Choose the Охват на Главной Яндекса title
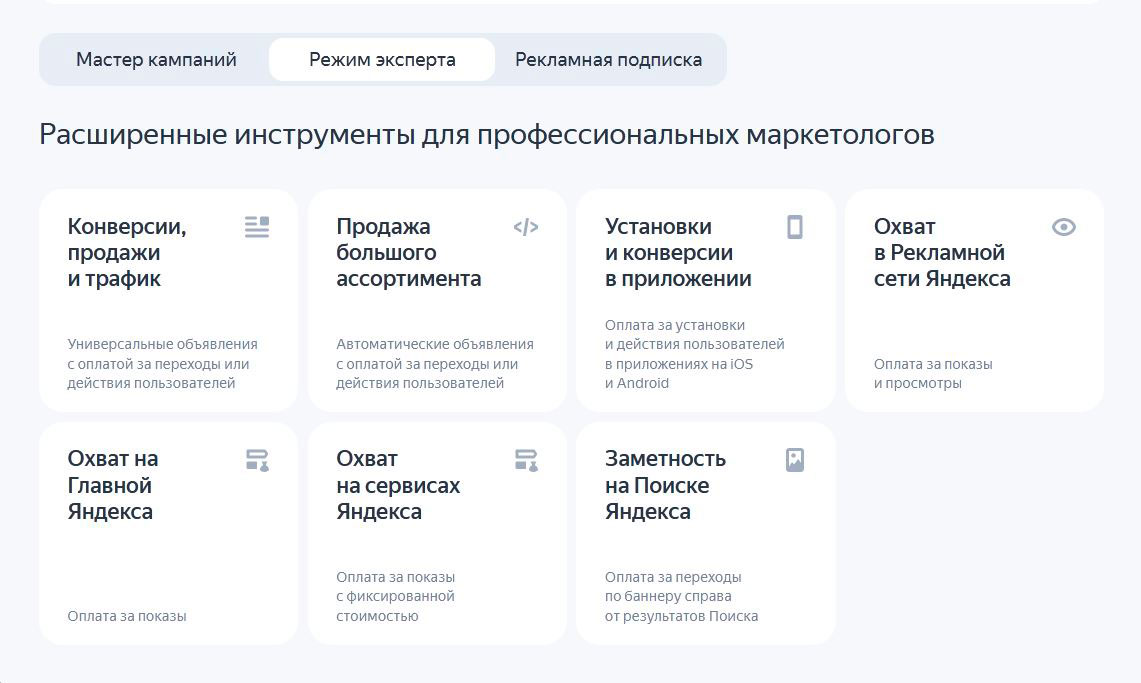Screen dimensions: 1141x683 113,485
